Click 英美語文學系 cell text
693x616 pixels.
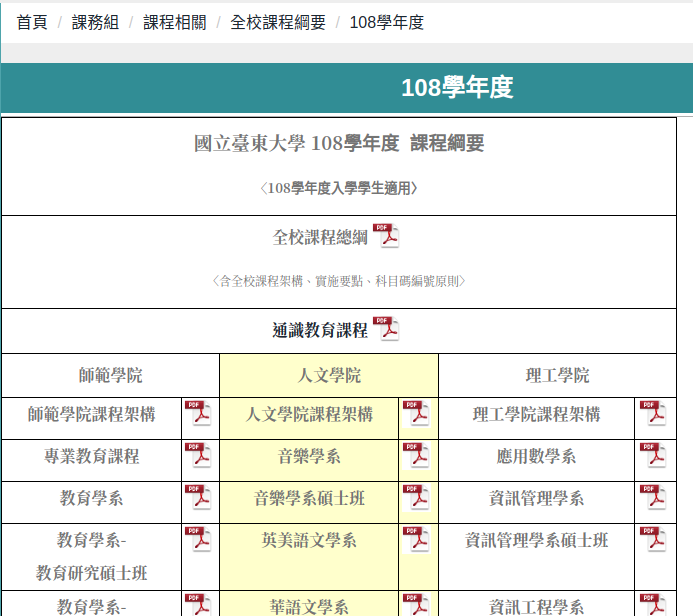tap(309, 540)
